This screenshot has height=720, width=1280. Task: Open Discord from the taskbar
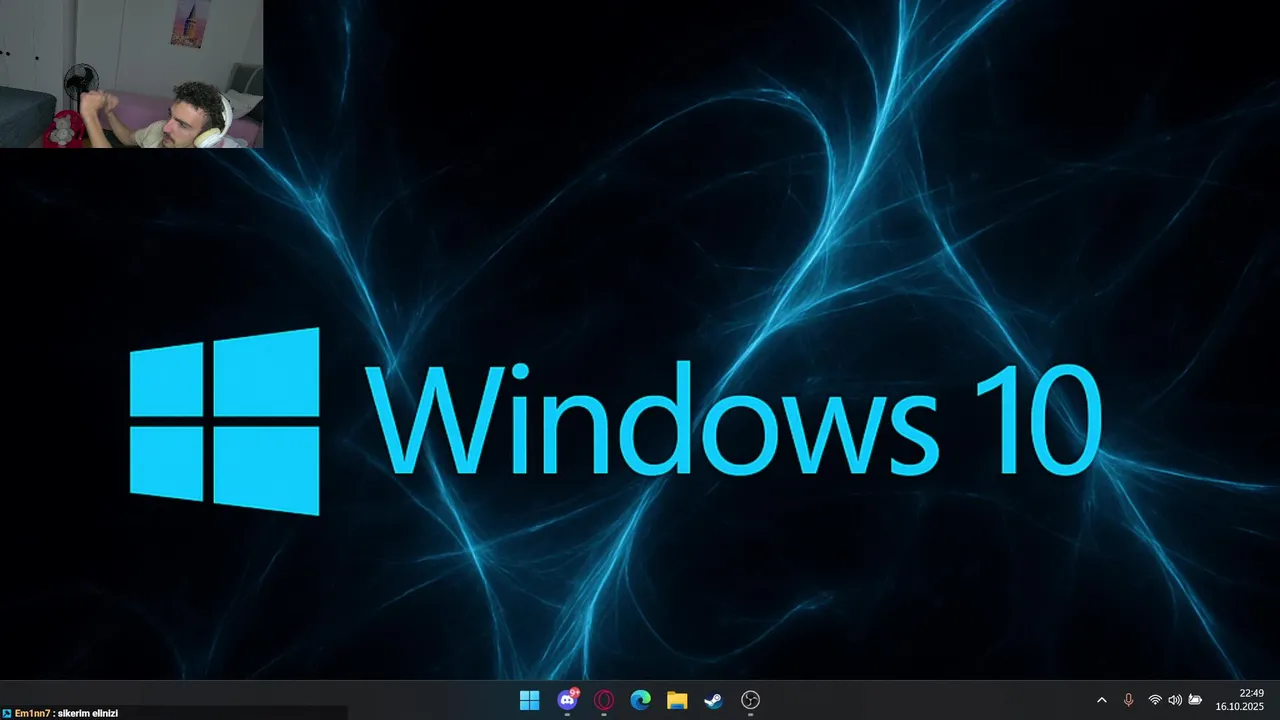567,700
